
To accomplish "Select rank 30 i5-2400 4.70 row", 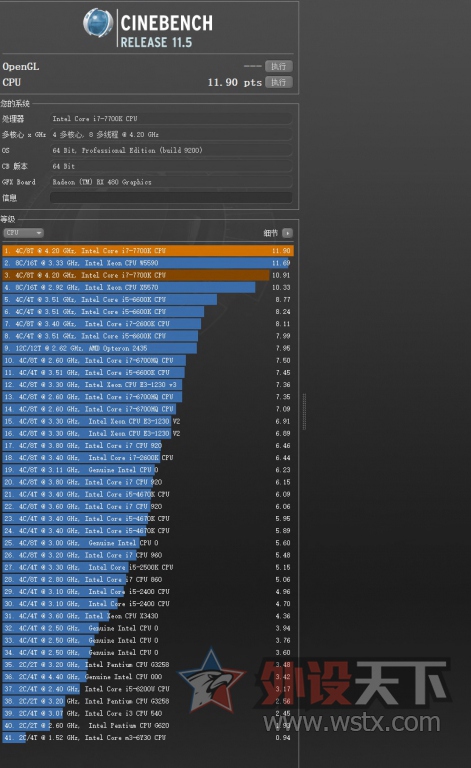I will click(x=148, y=604).
